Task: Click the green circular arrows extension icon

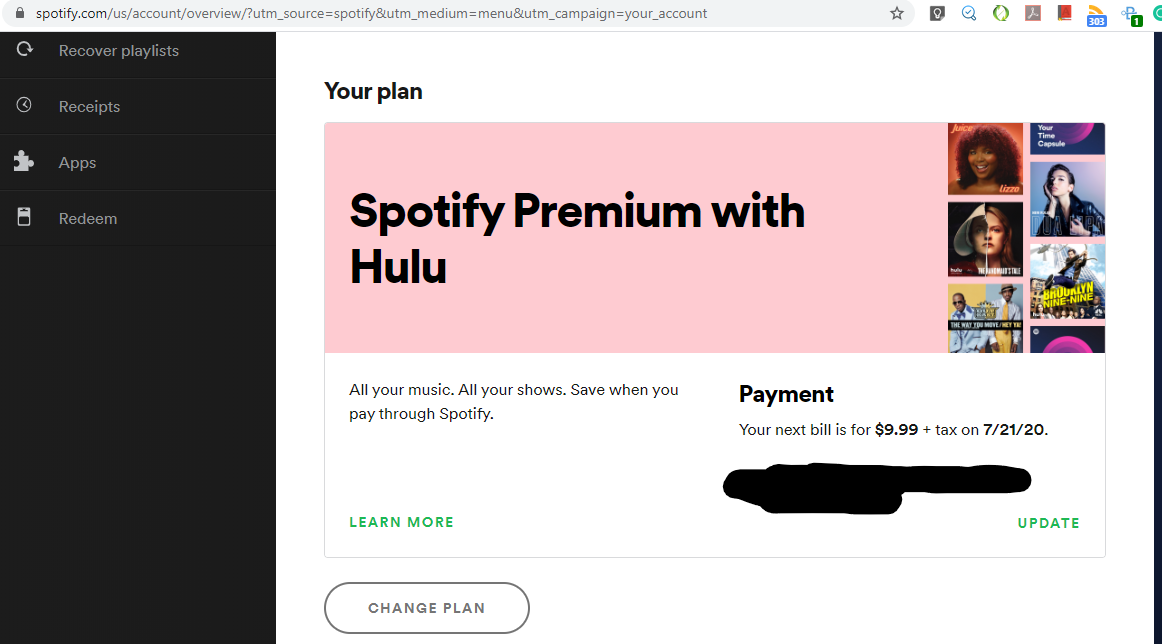Action: tap(1001, 14)
